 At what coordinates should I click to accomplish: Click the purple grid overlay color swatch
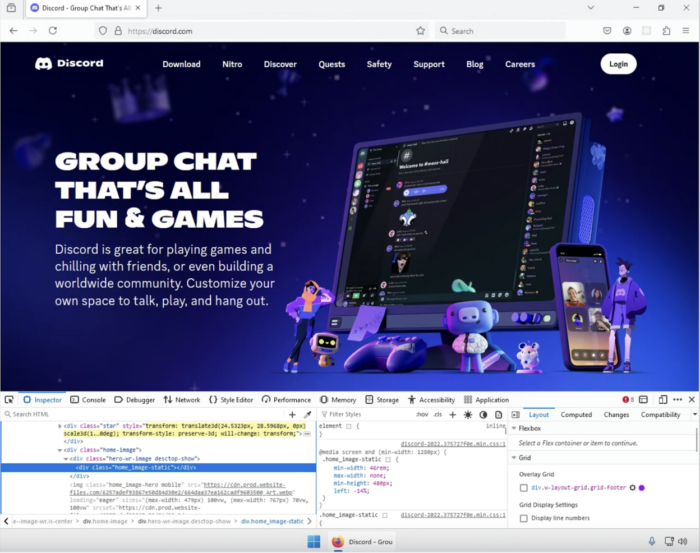[642, 488]
